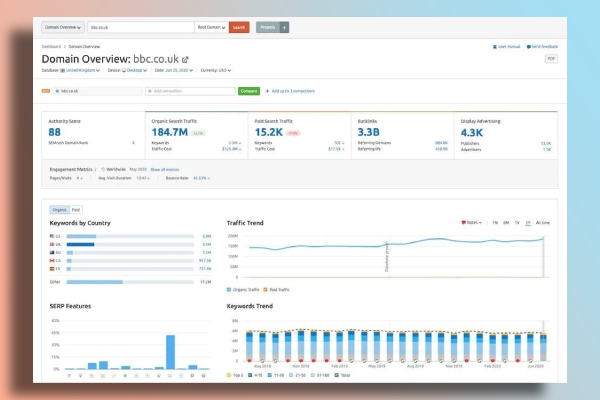Click the User manual book icon
600x400 pixels.
pos(495,47)
